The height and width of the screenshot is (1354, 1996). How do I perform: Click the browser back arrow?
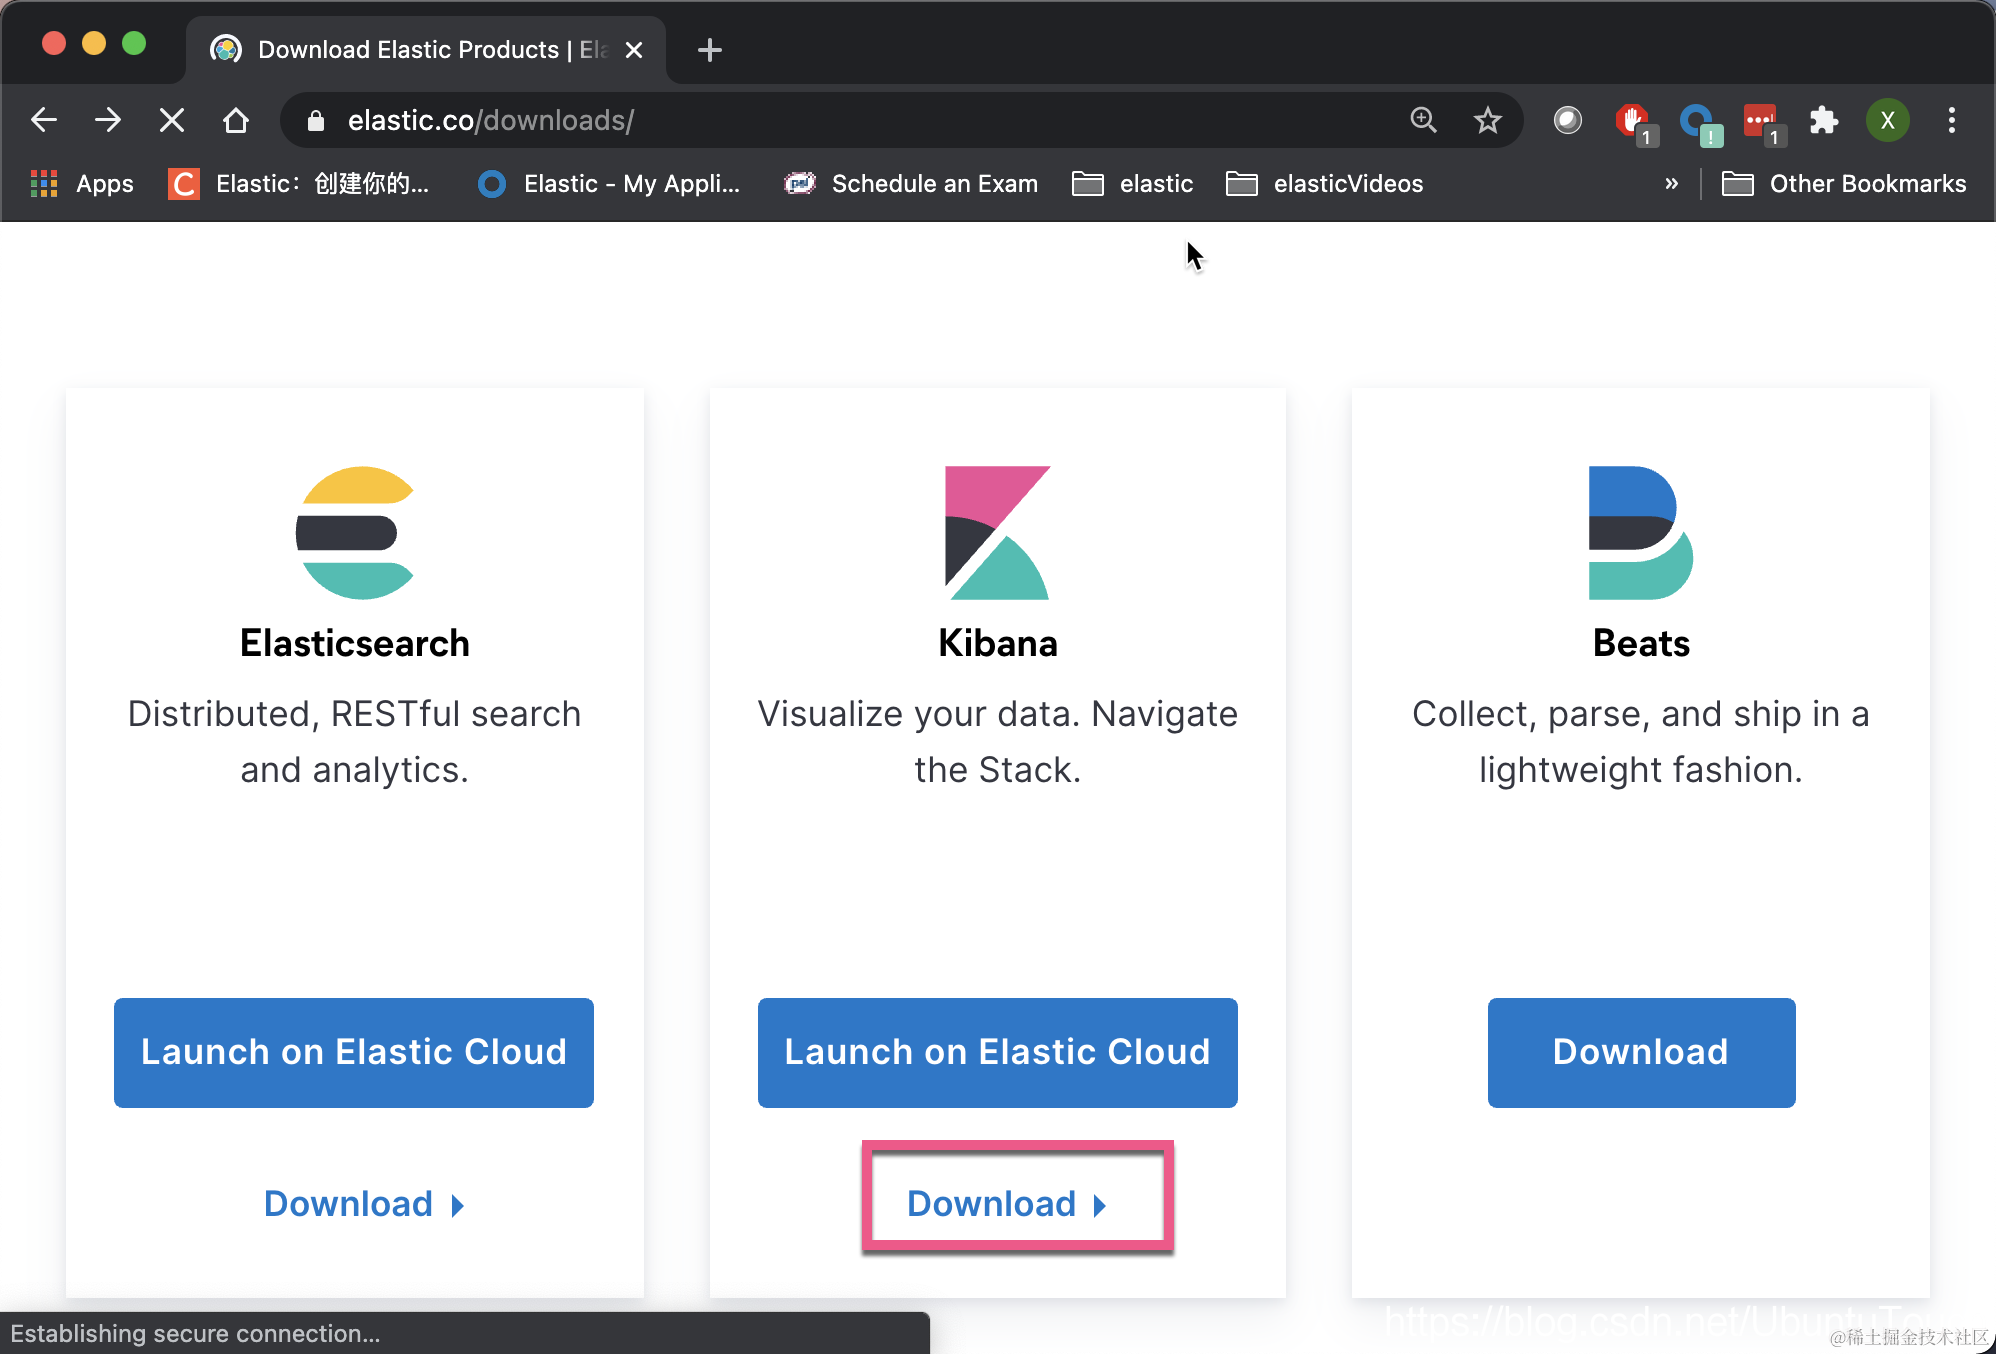(44, 121)
